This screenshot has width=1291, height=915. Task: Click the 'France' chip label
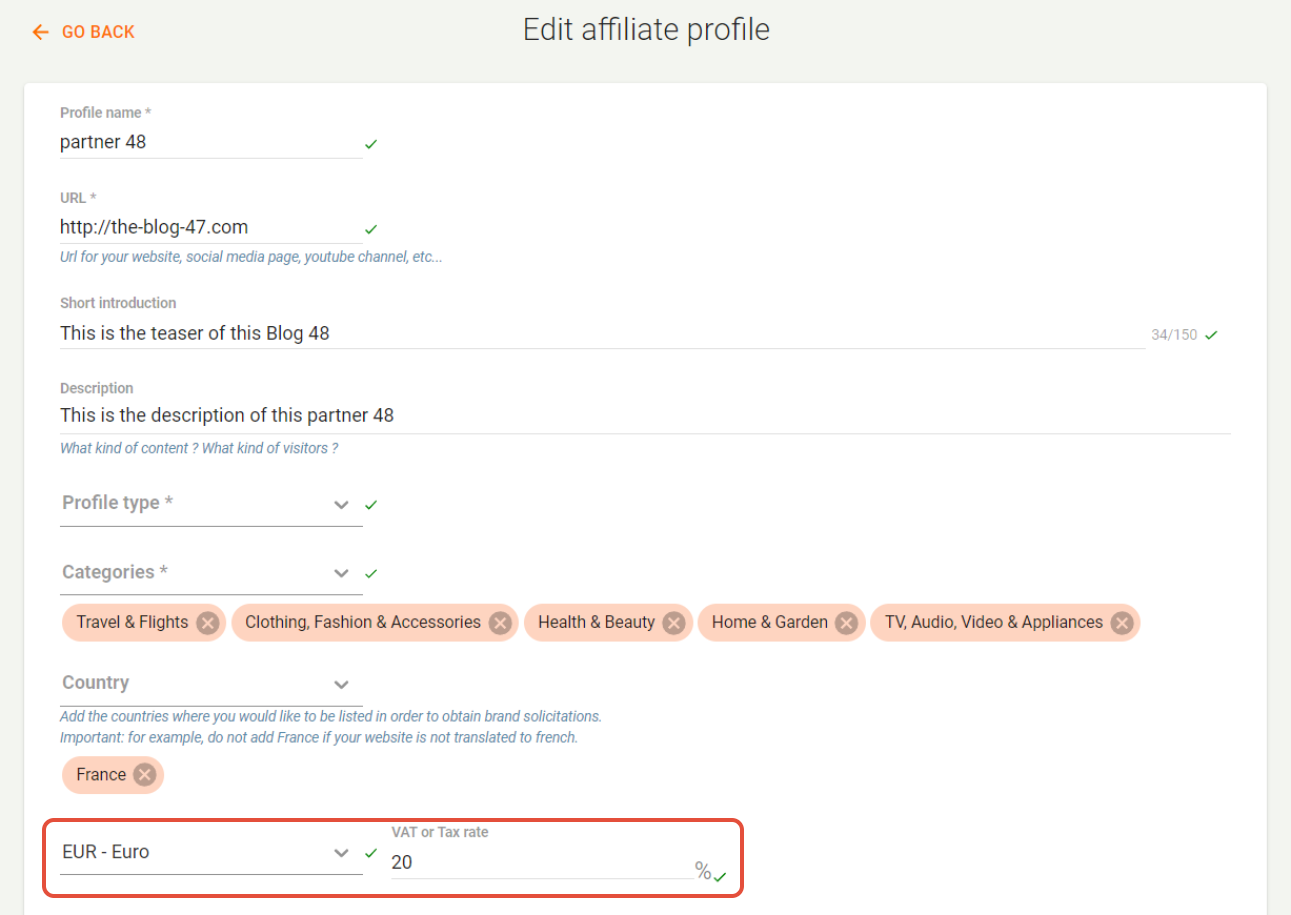tap(101, 774)
